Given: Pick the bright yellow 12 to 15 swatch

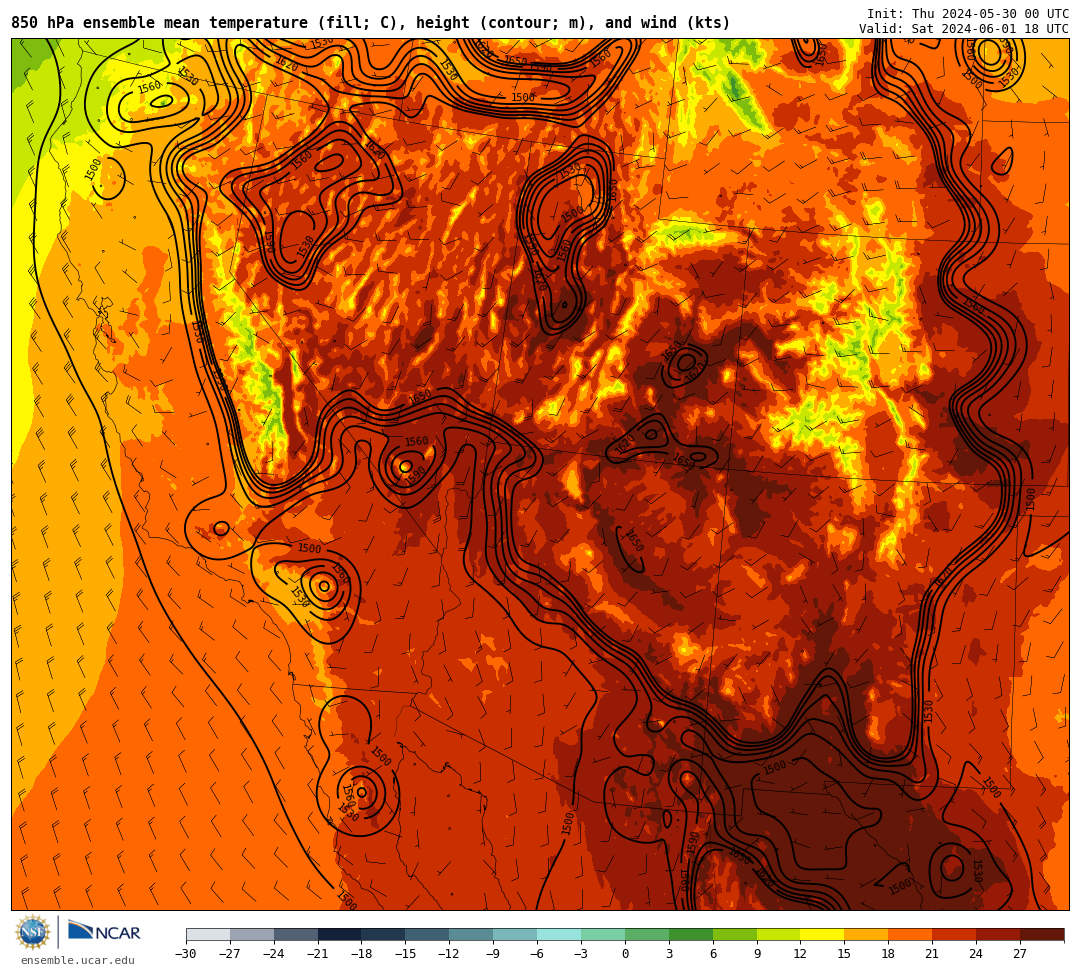Looking at the screenshot, I should [x=822, y=935].
